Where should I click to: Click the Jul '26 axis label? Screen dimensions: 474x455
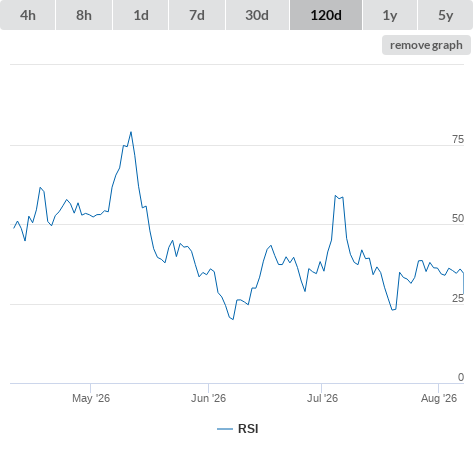pos(322,398)
